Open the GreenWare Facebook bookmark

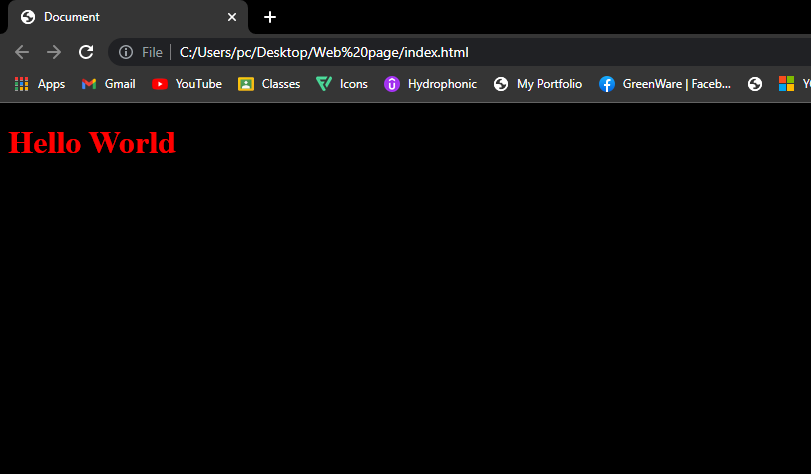click(x=665, y=84)
